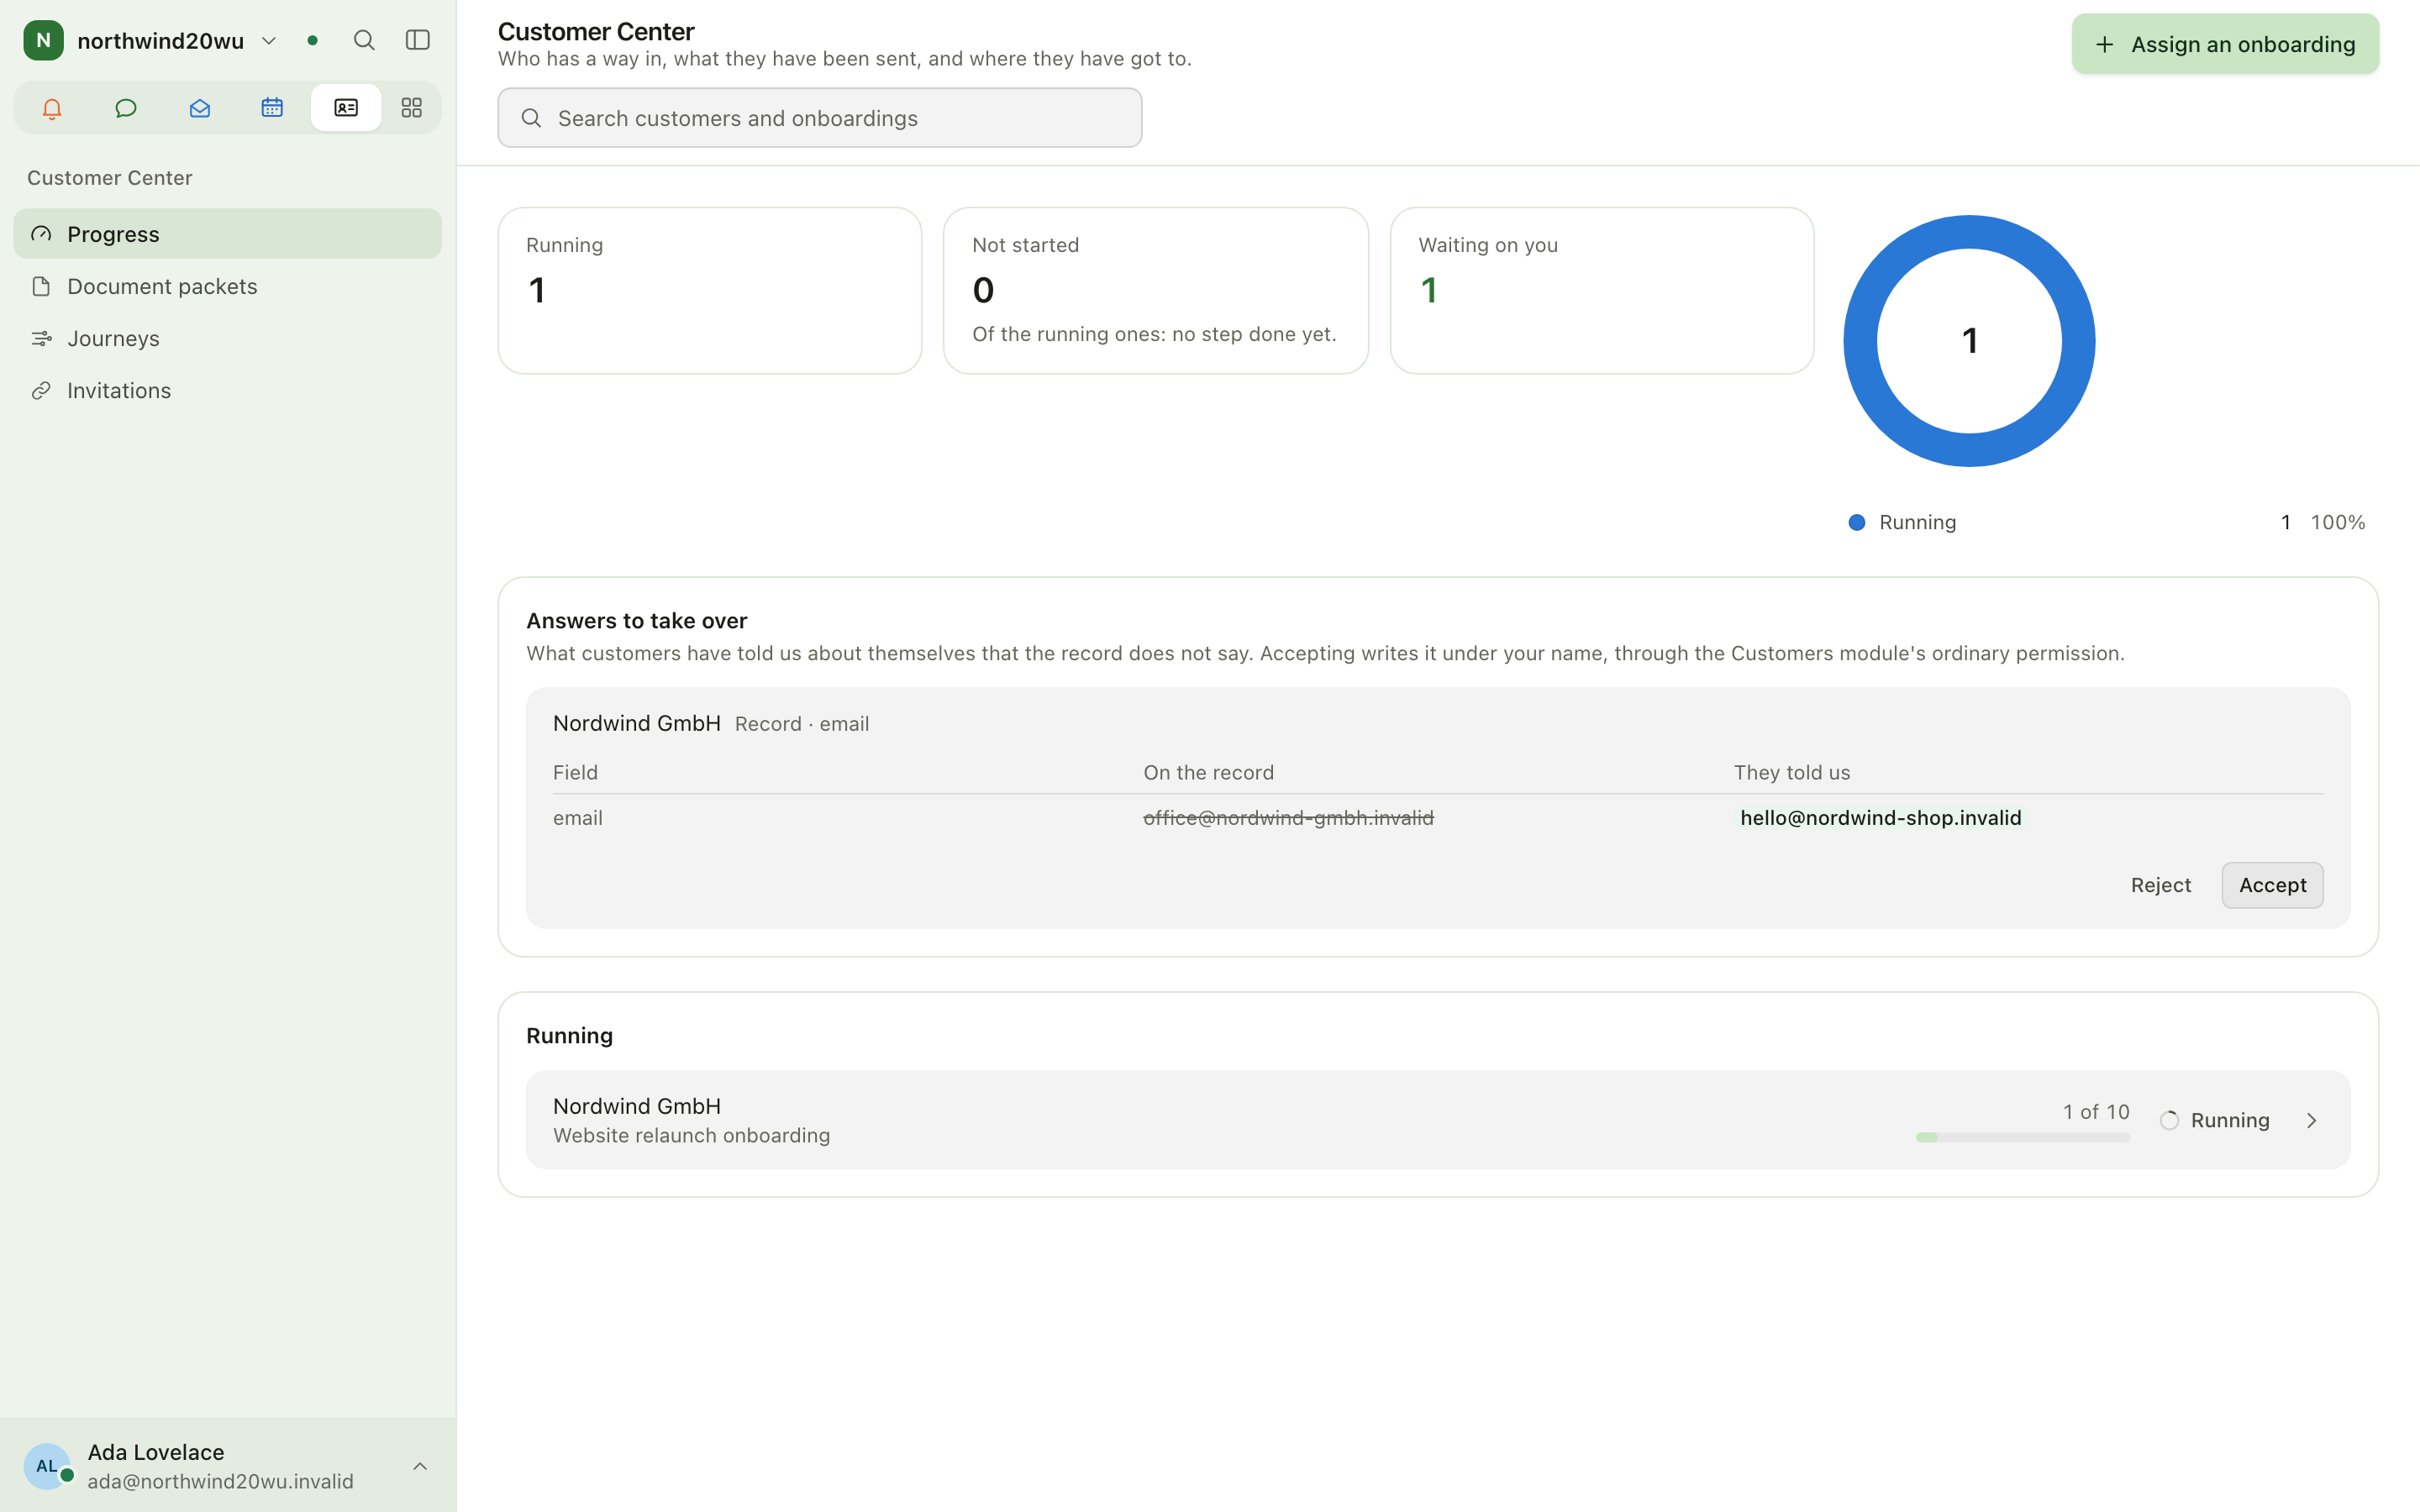
Task: Click struck-through office@nordwind-gmbh.invalid address
Action: tap(1288, 818)
